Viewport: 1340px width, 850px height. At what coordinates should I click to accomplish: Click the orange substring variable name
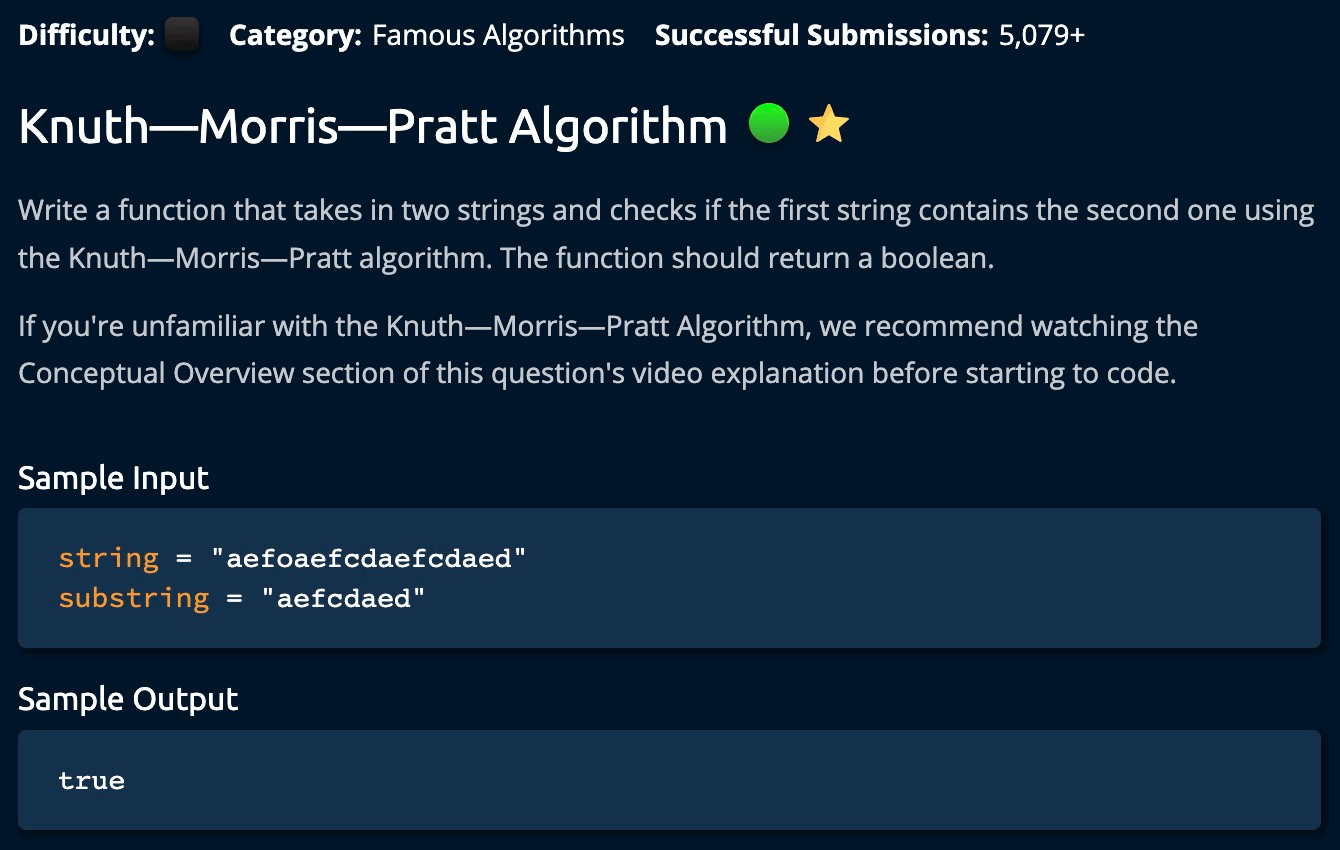tap(134, 598)
